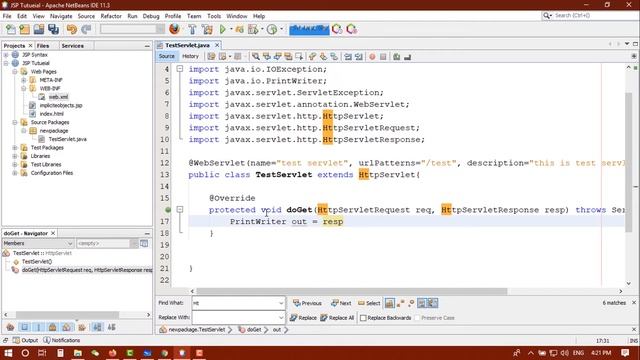Click the Previous find button
The height and width of the screenshot is (360, 640).
pyautogui.click(x=307, y=303)
